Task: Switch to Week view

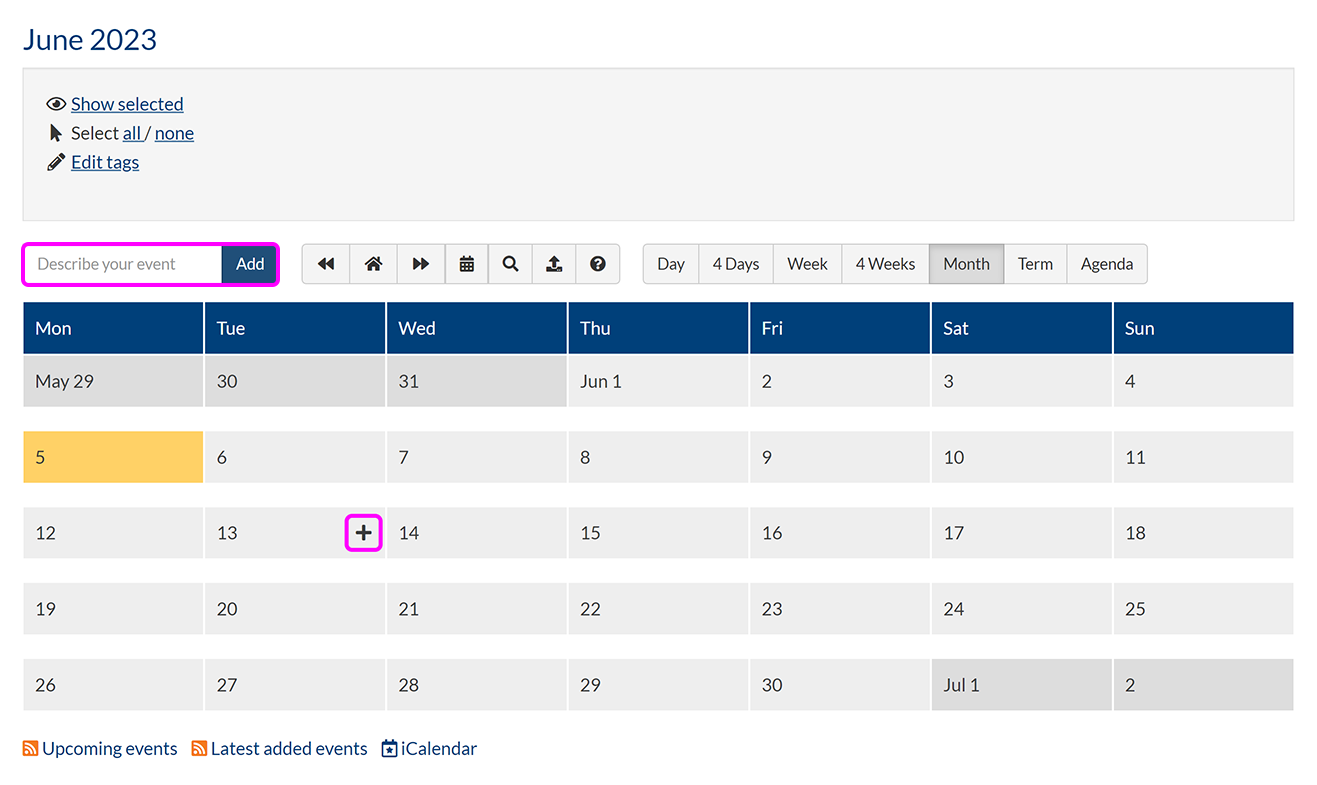Action: pyautogui.click(x=807, y=264)
